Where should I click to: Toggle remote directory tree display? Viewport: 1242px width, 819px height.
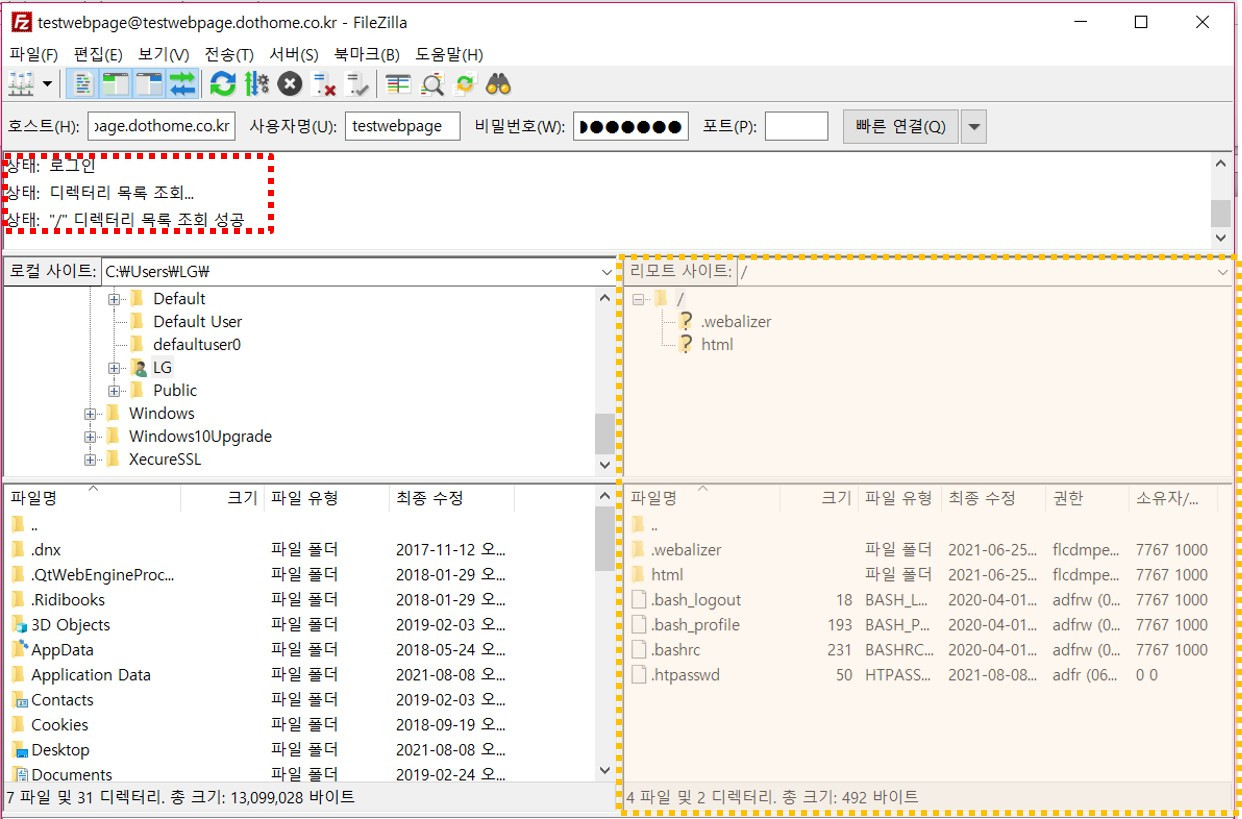(x=149, y=84)
